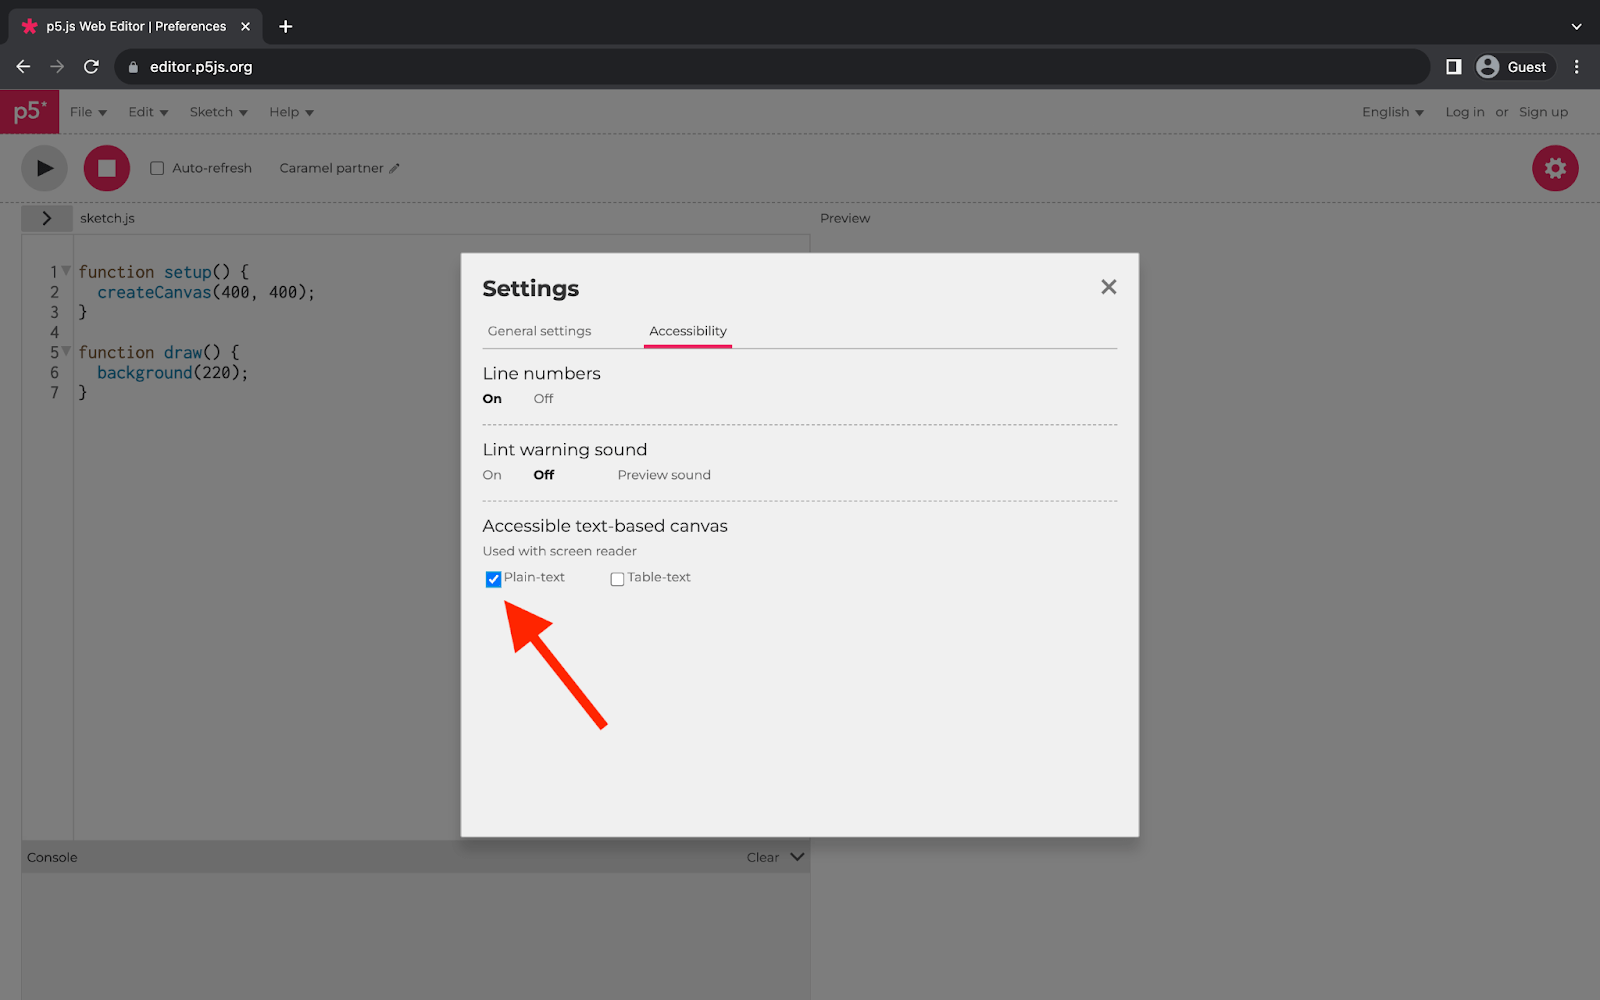Expand the Console Clear chevron

click(796, 856)
